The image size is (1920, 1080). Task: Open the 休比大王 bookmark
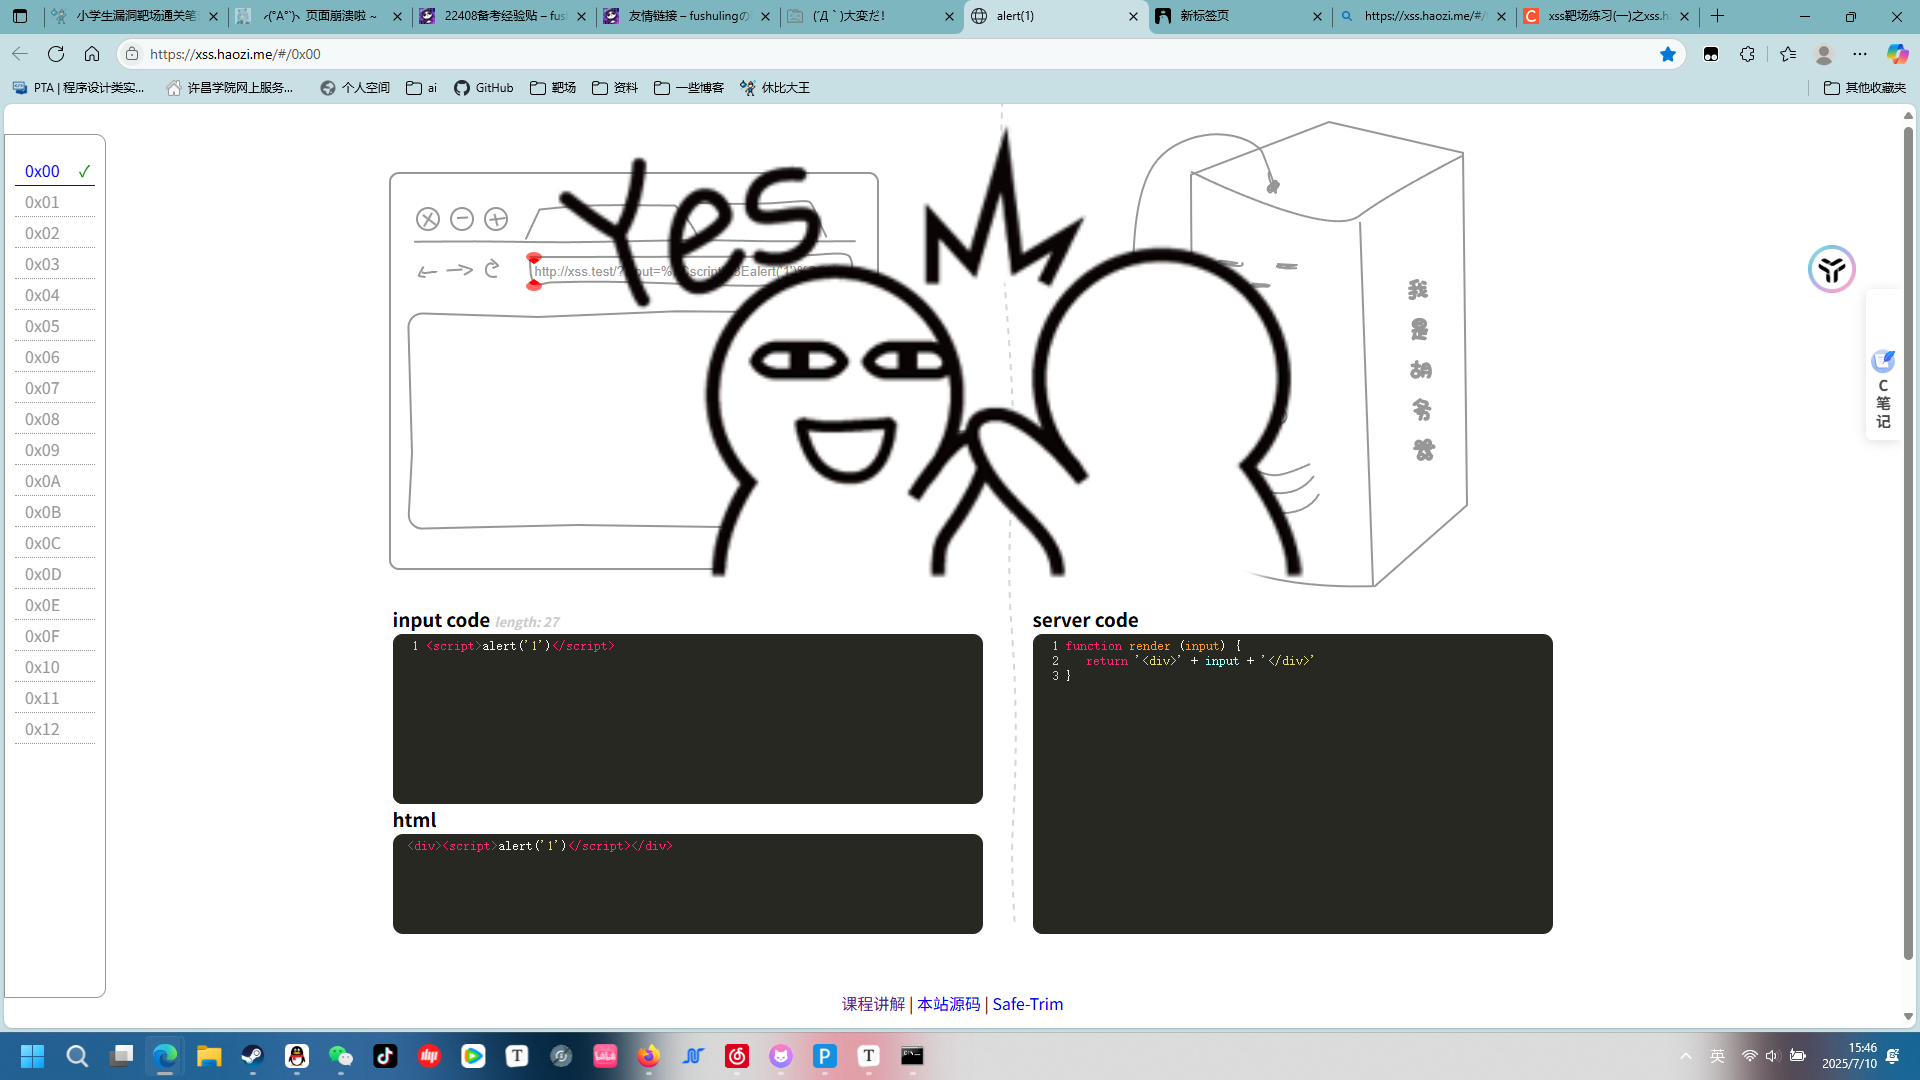pos(775,88)
